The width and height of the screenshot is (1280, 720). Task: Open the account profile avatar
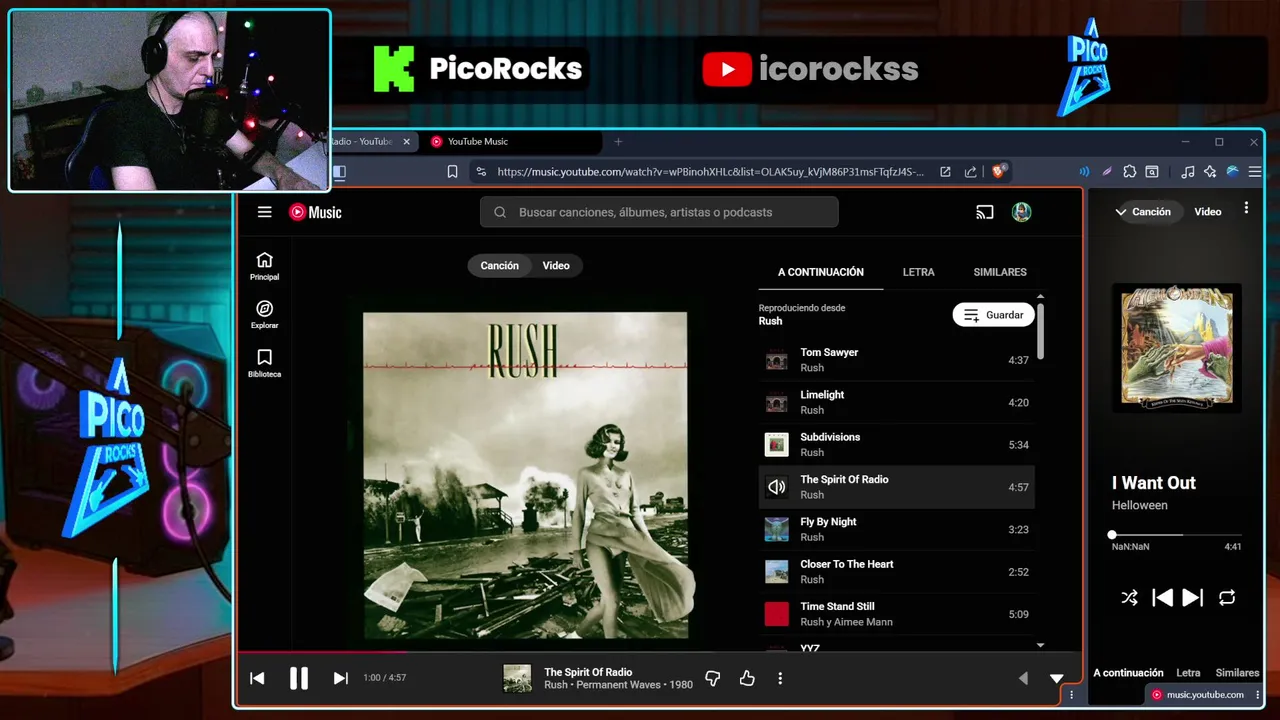coord(1021,212)
